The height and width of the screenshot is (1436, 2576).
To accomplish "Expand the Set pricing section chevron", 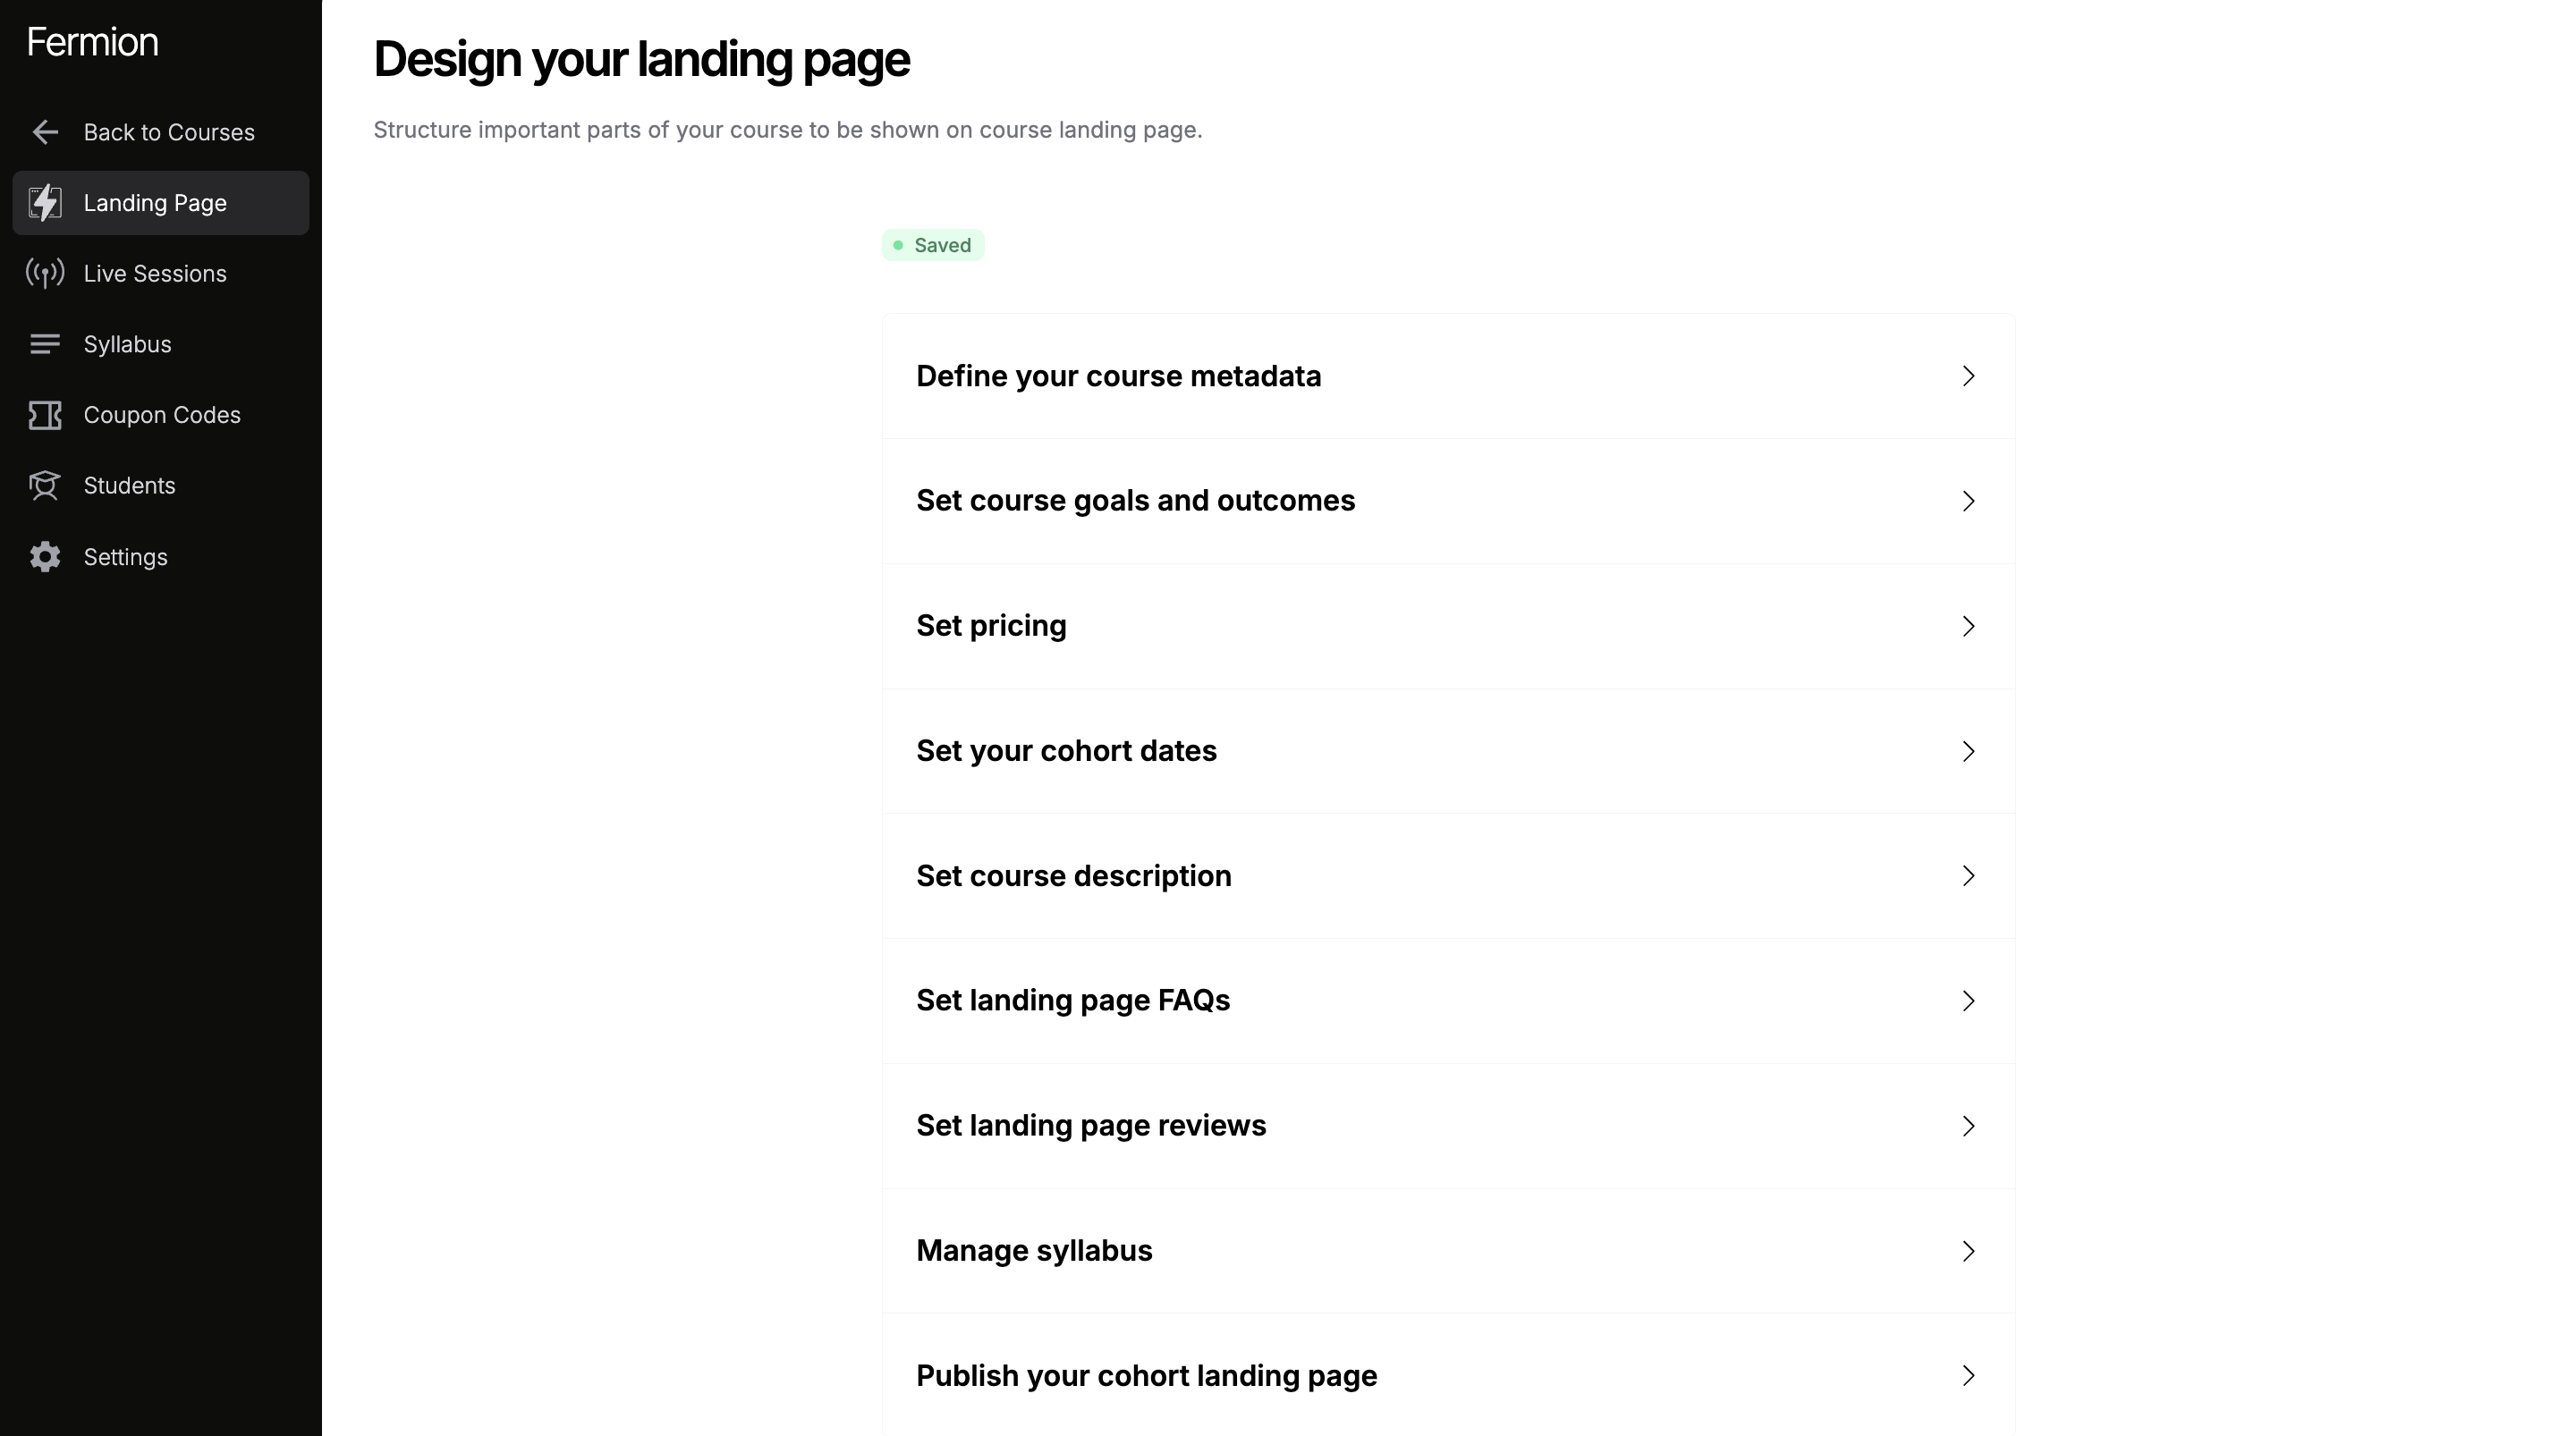I will (x=1968, y=626).
